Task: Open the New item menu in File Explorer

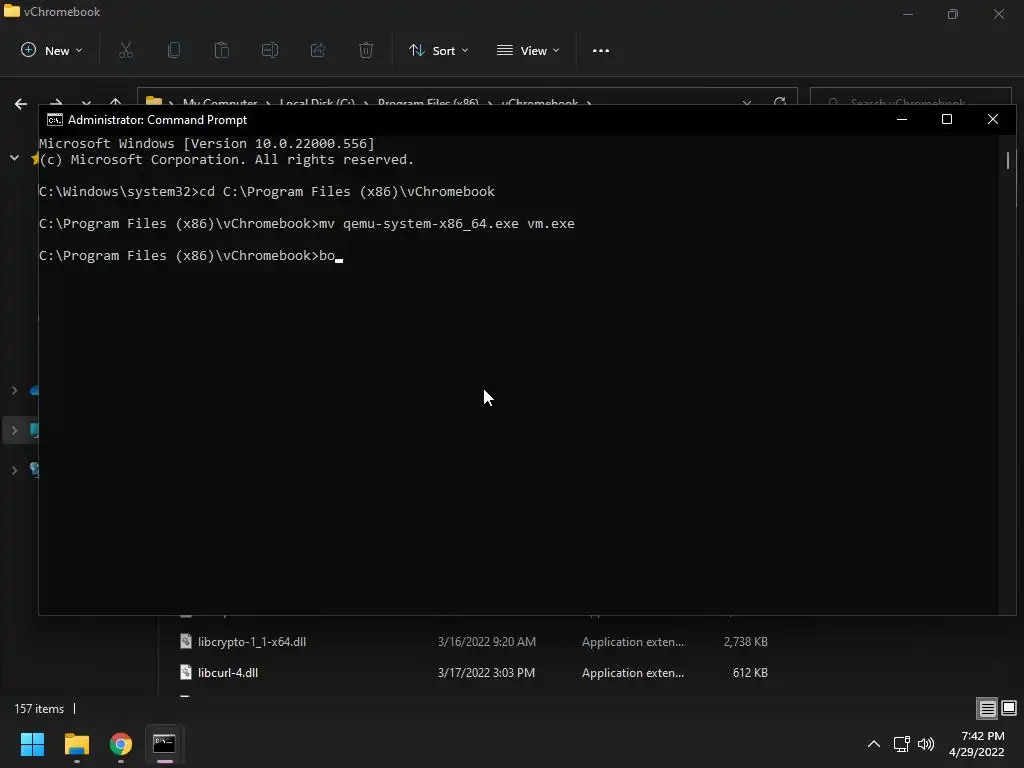Action: point(52,50)
